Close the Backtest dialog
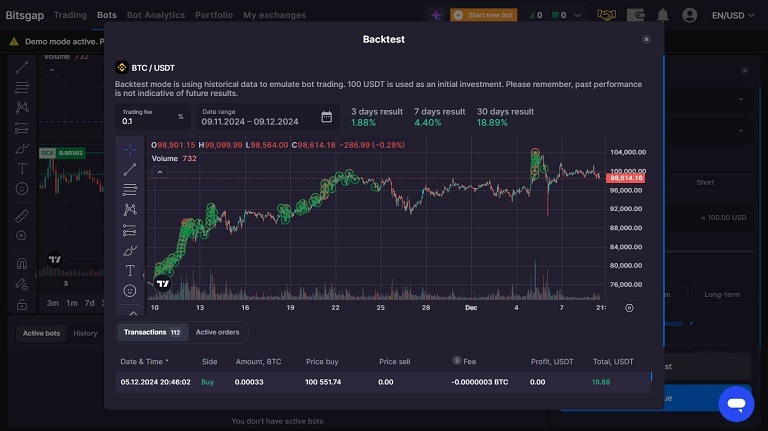This screenshot has height=431, width=768. (x=647, y=40)
